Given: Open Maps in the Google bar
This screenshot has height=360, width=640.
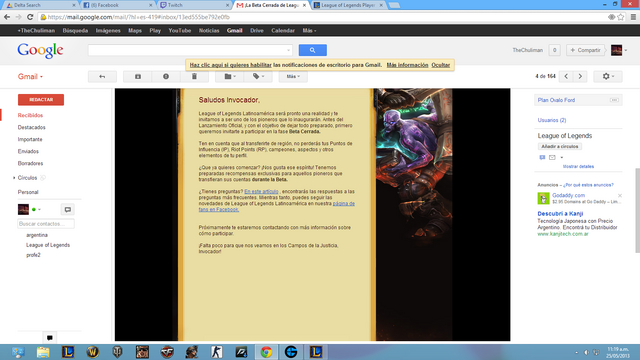Looking at the screenshot, I should coord(135,31).
